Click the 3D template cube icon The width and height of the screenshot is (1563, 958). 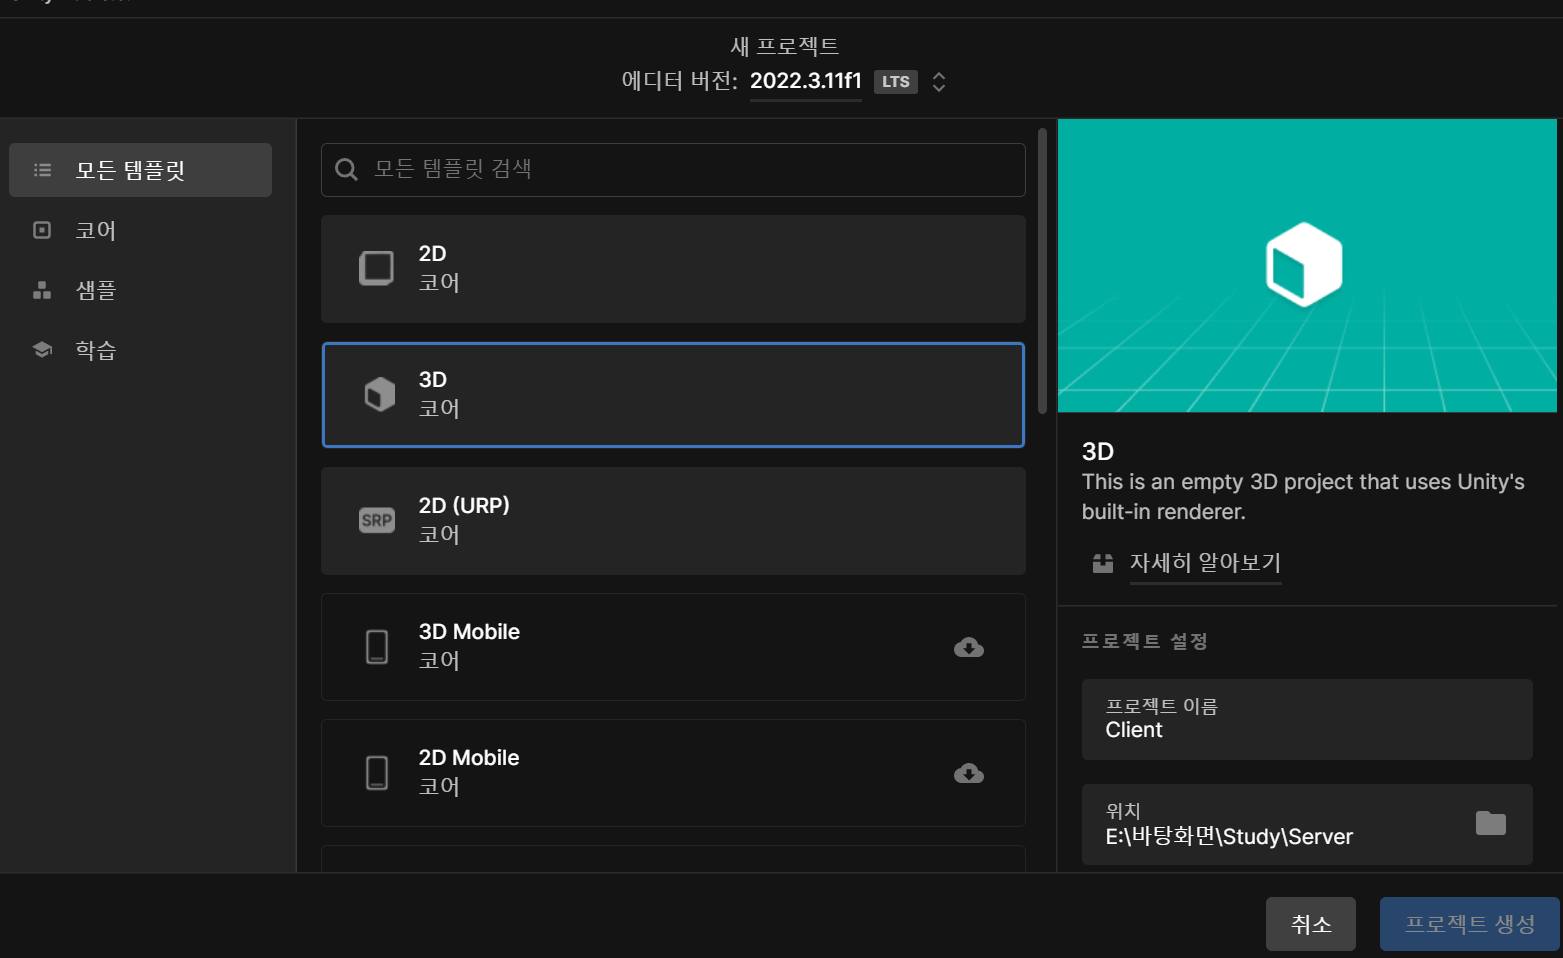[x=379, y=394]
